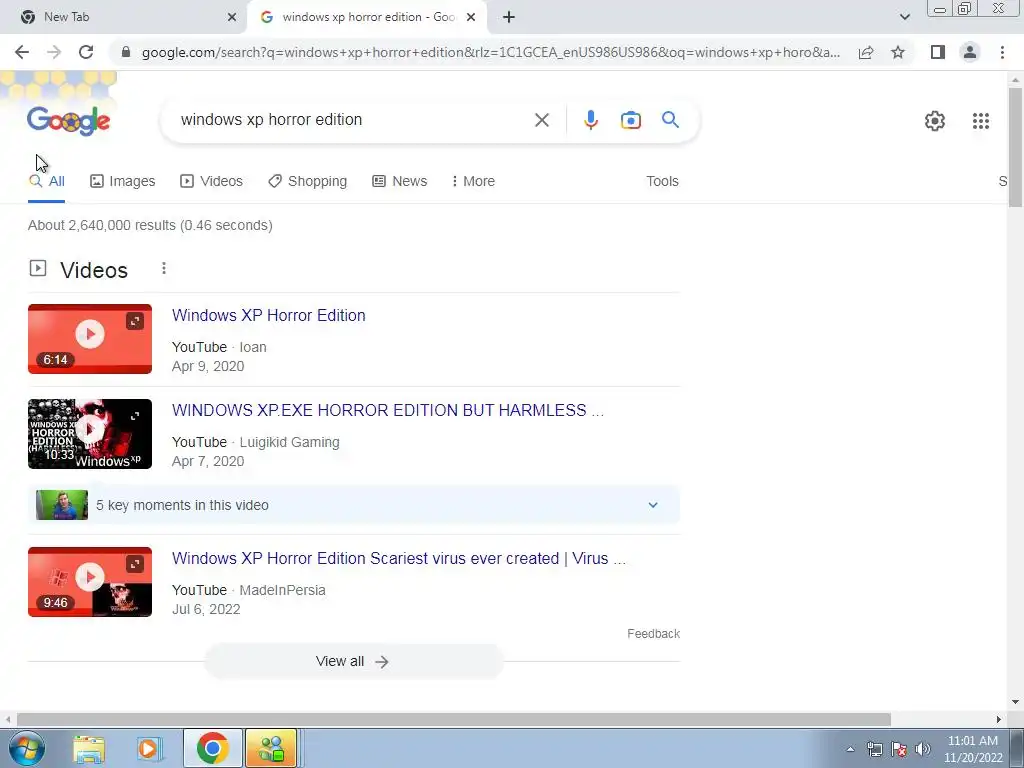Expand preview on 9:46 video thumbnail

135,564
